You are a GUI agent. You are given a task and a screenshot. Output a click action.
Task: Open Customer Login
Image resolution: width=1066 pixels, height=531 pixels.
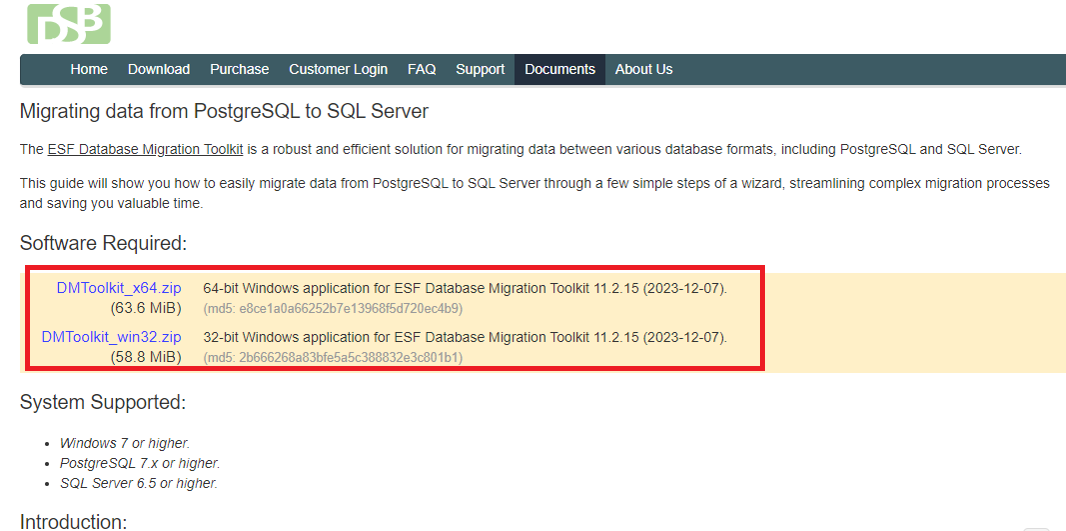pyautogui.click(x=338, y=69)
